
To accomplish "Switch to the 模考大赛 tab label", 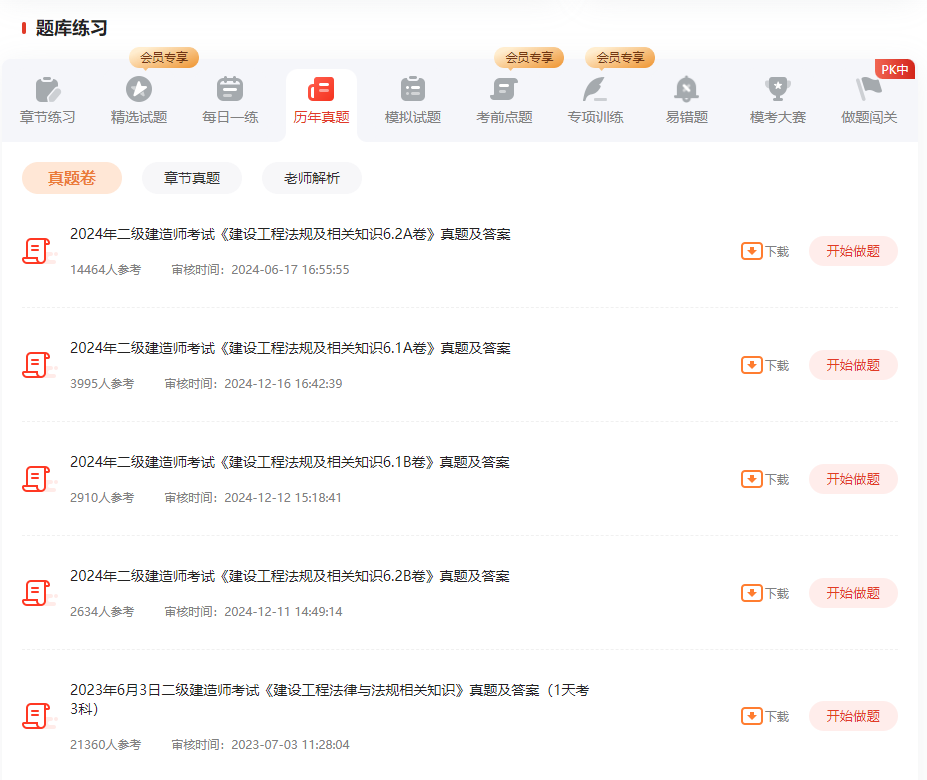I will coord(778,117).
